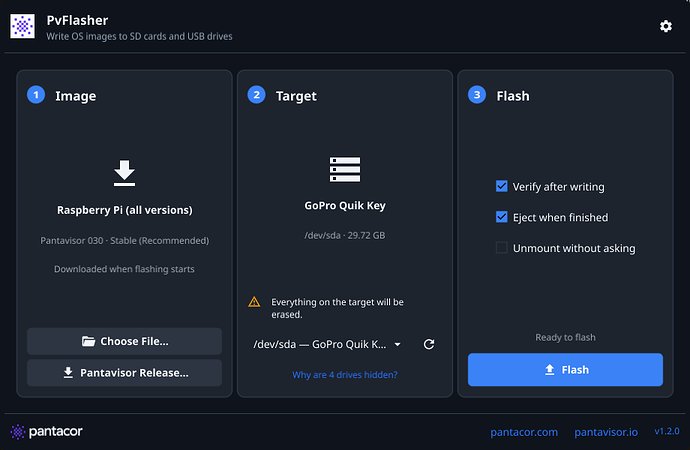Click the image download arrow icon
The height and width of the screenshot is (450, 690).
125,173
